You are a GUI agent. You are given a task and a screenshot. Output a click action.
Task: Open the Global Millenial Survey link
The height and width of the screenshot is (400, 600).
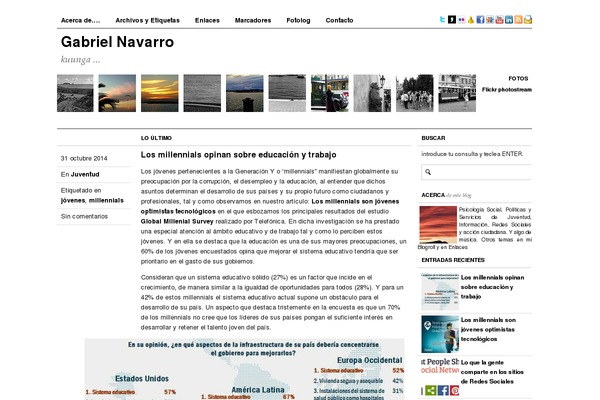[177, 221]
